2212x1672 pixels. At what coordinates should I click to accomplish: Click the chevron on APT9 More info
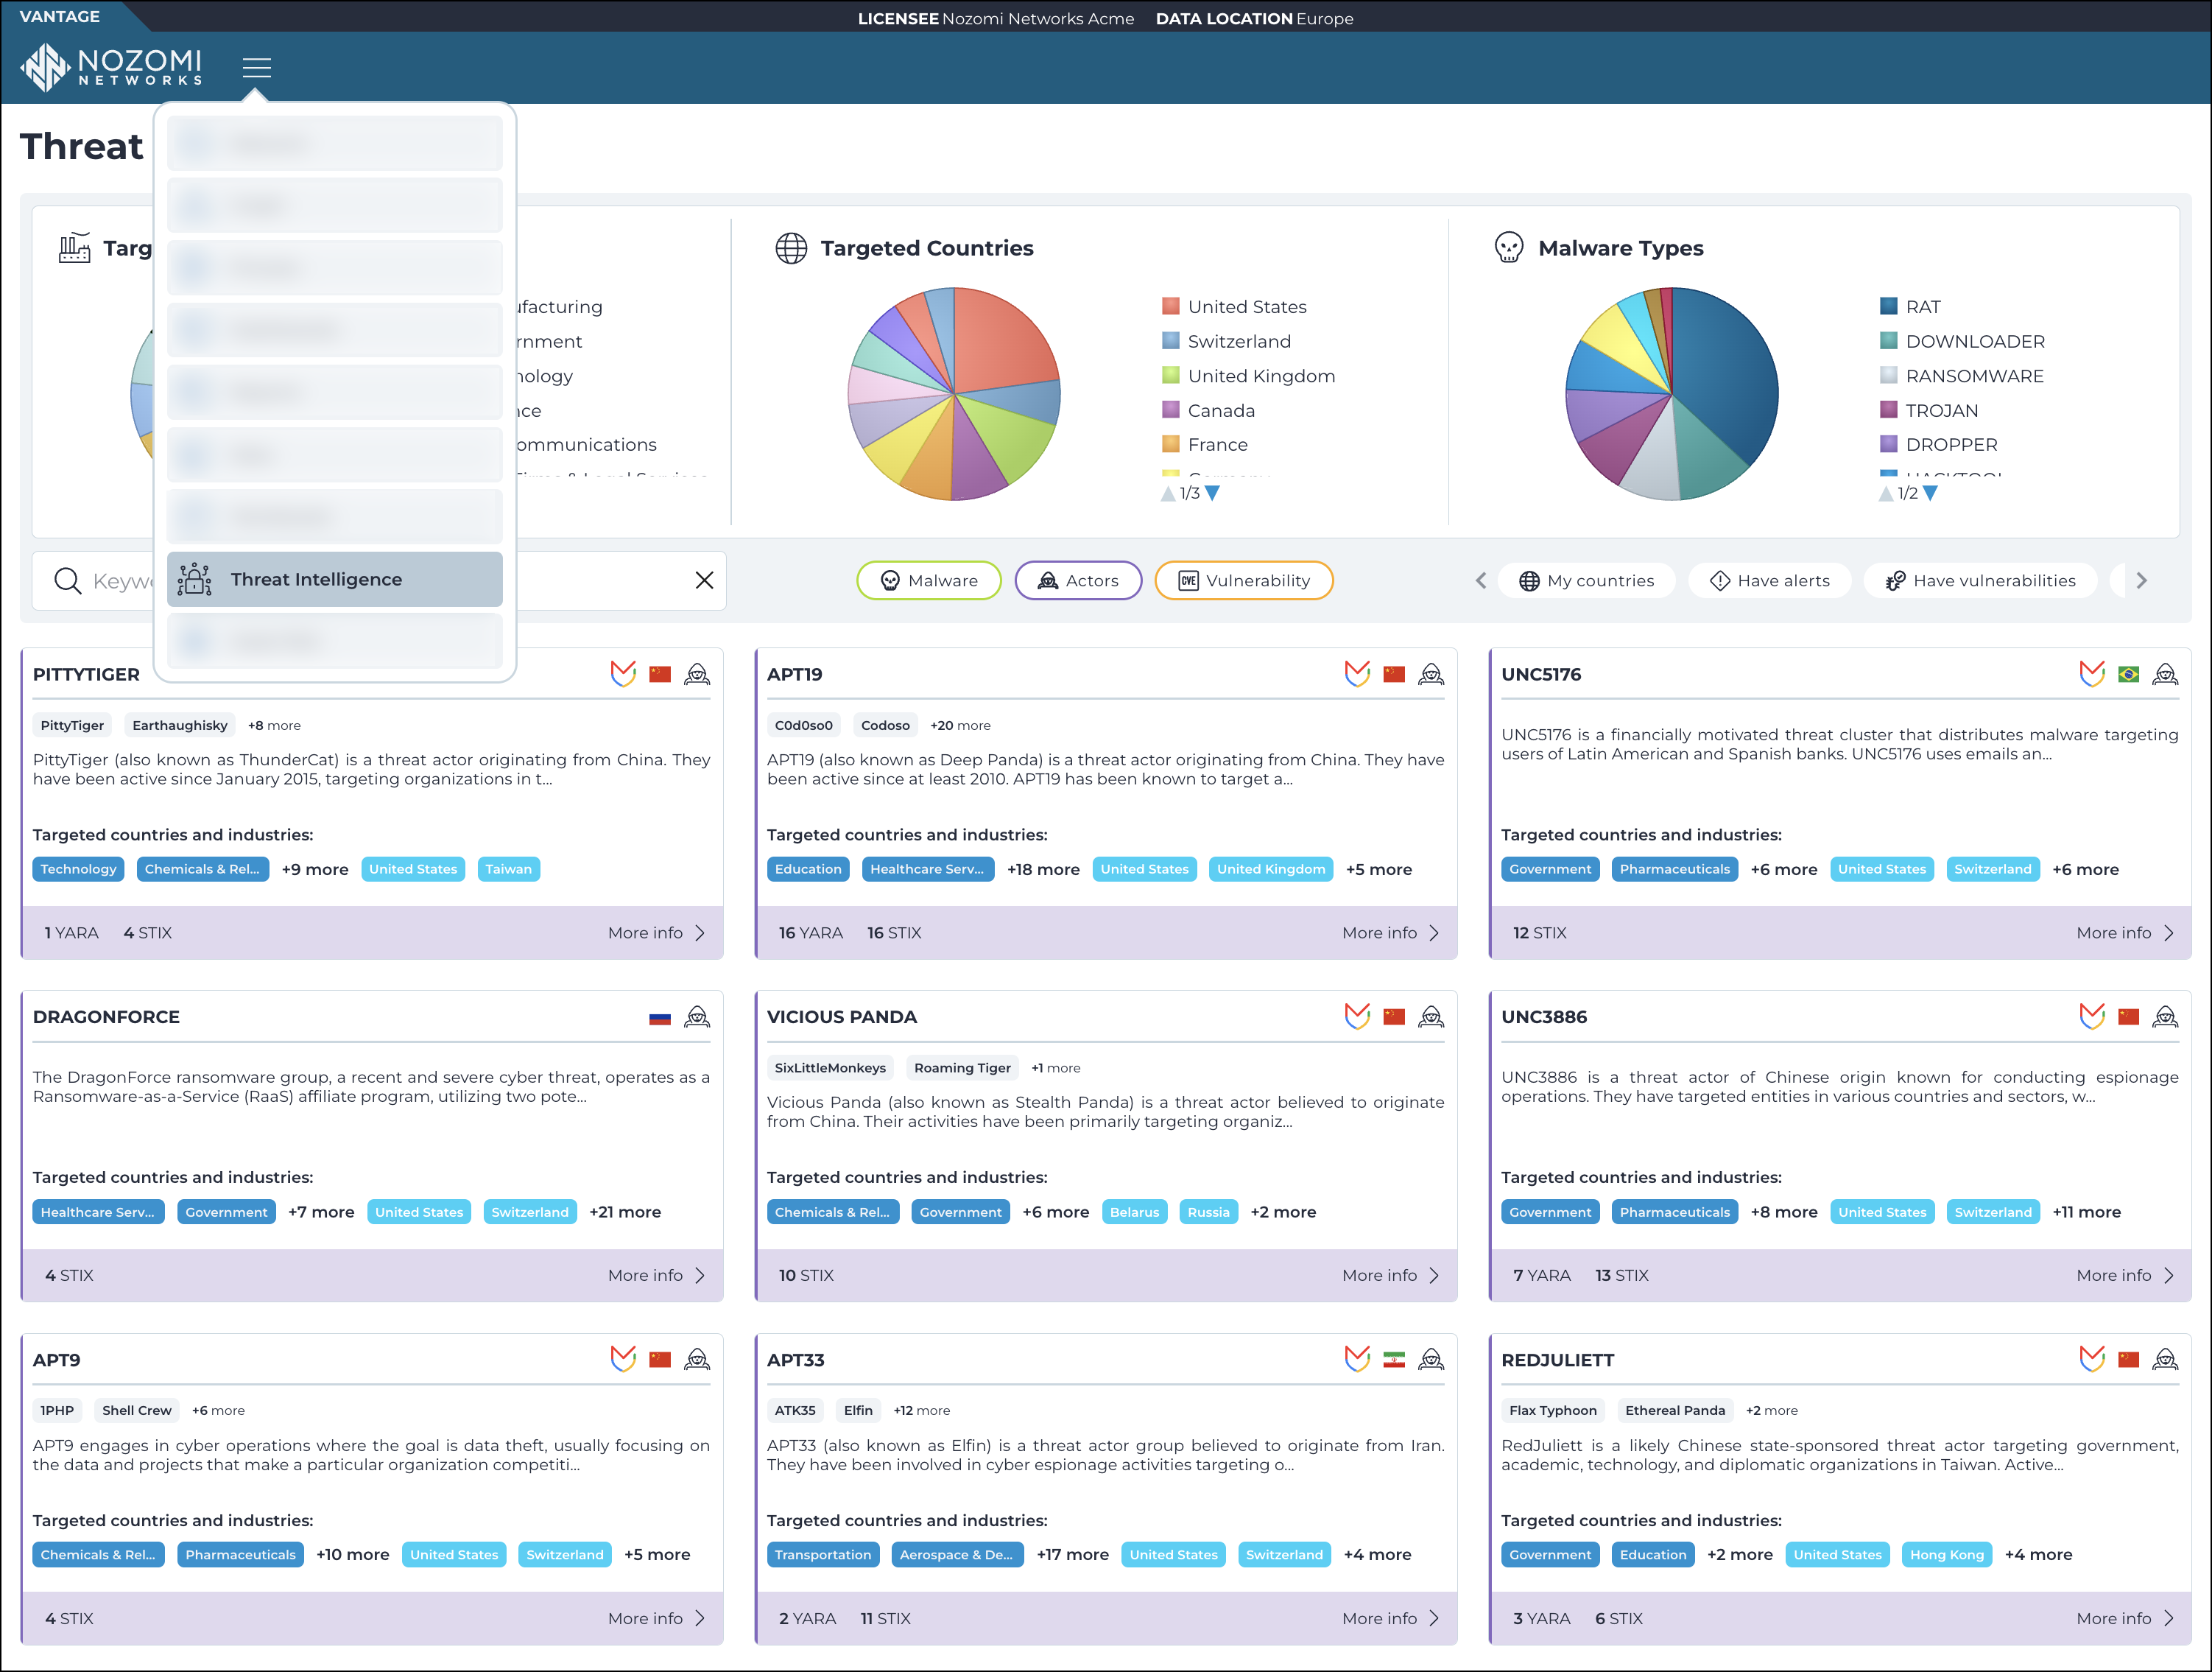click(x=700, y=1618)
